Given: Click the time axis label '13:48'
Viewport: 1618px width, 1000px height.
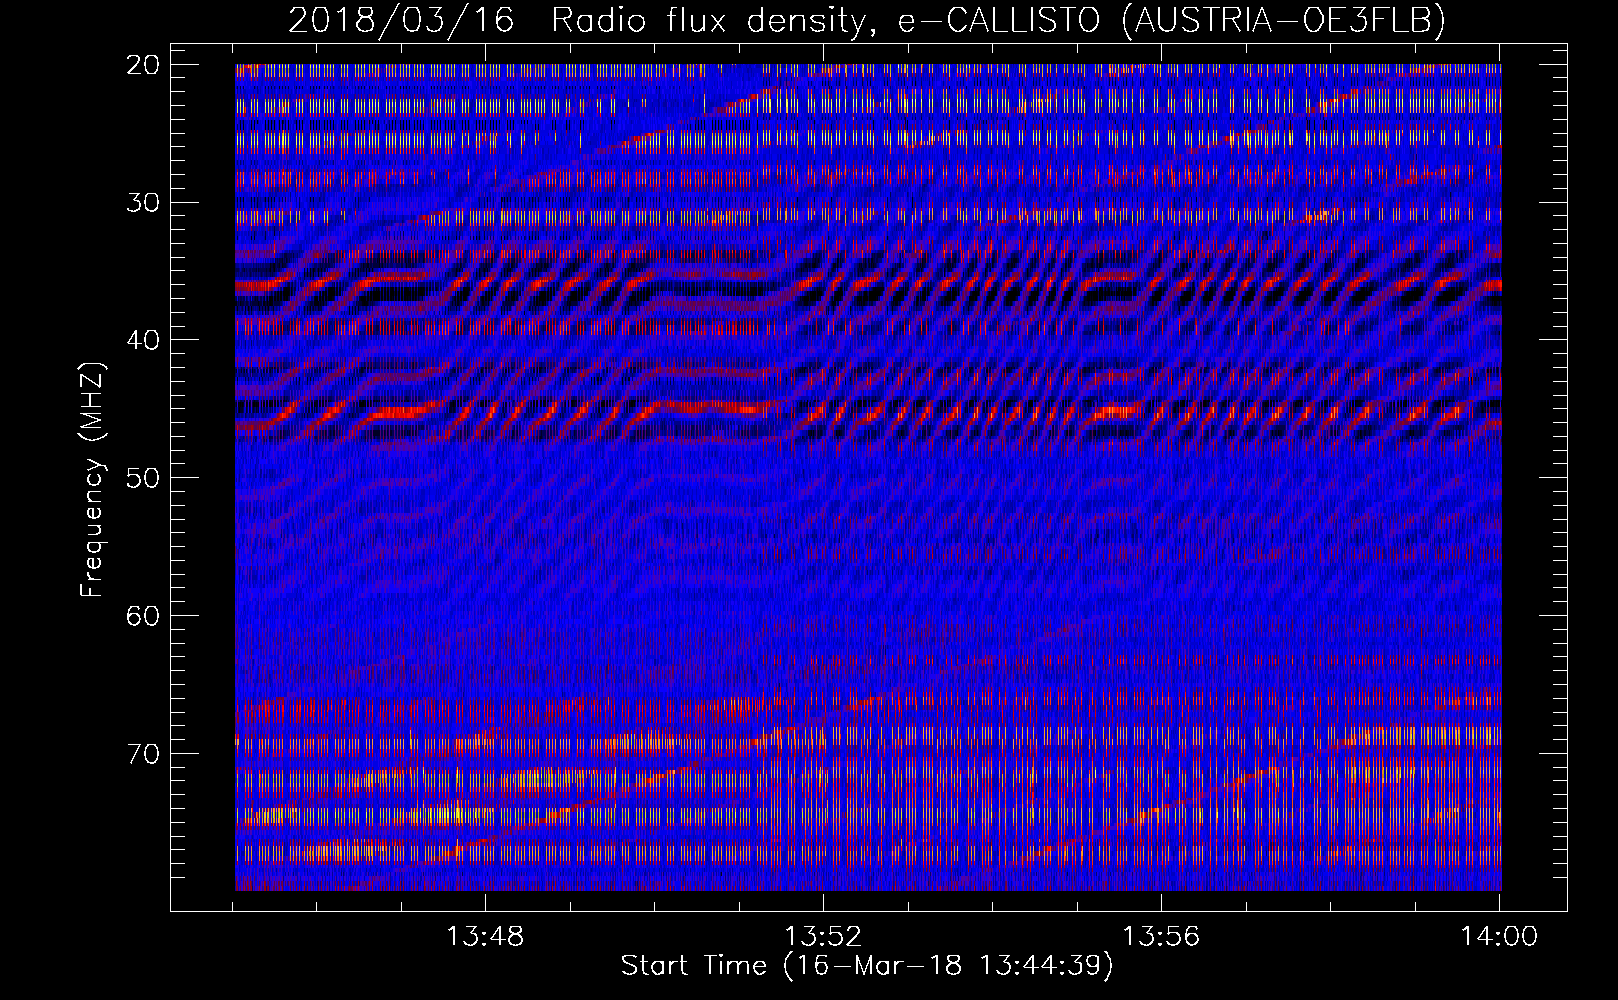Looking at the screenshot, I should (485, 937).
